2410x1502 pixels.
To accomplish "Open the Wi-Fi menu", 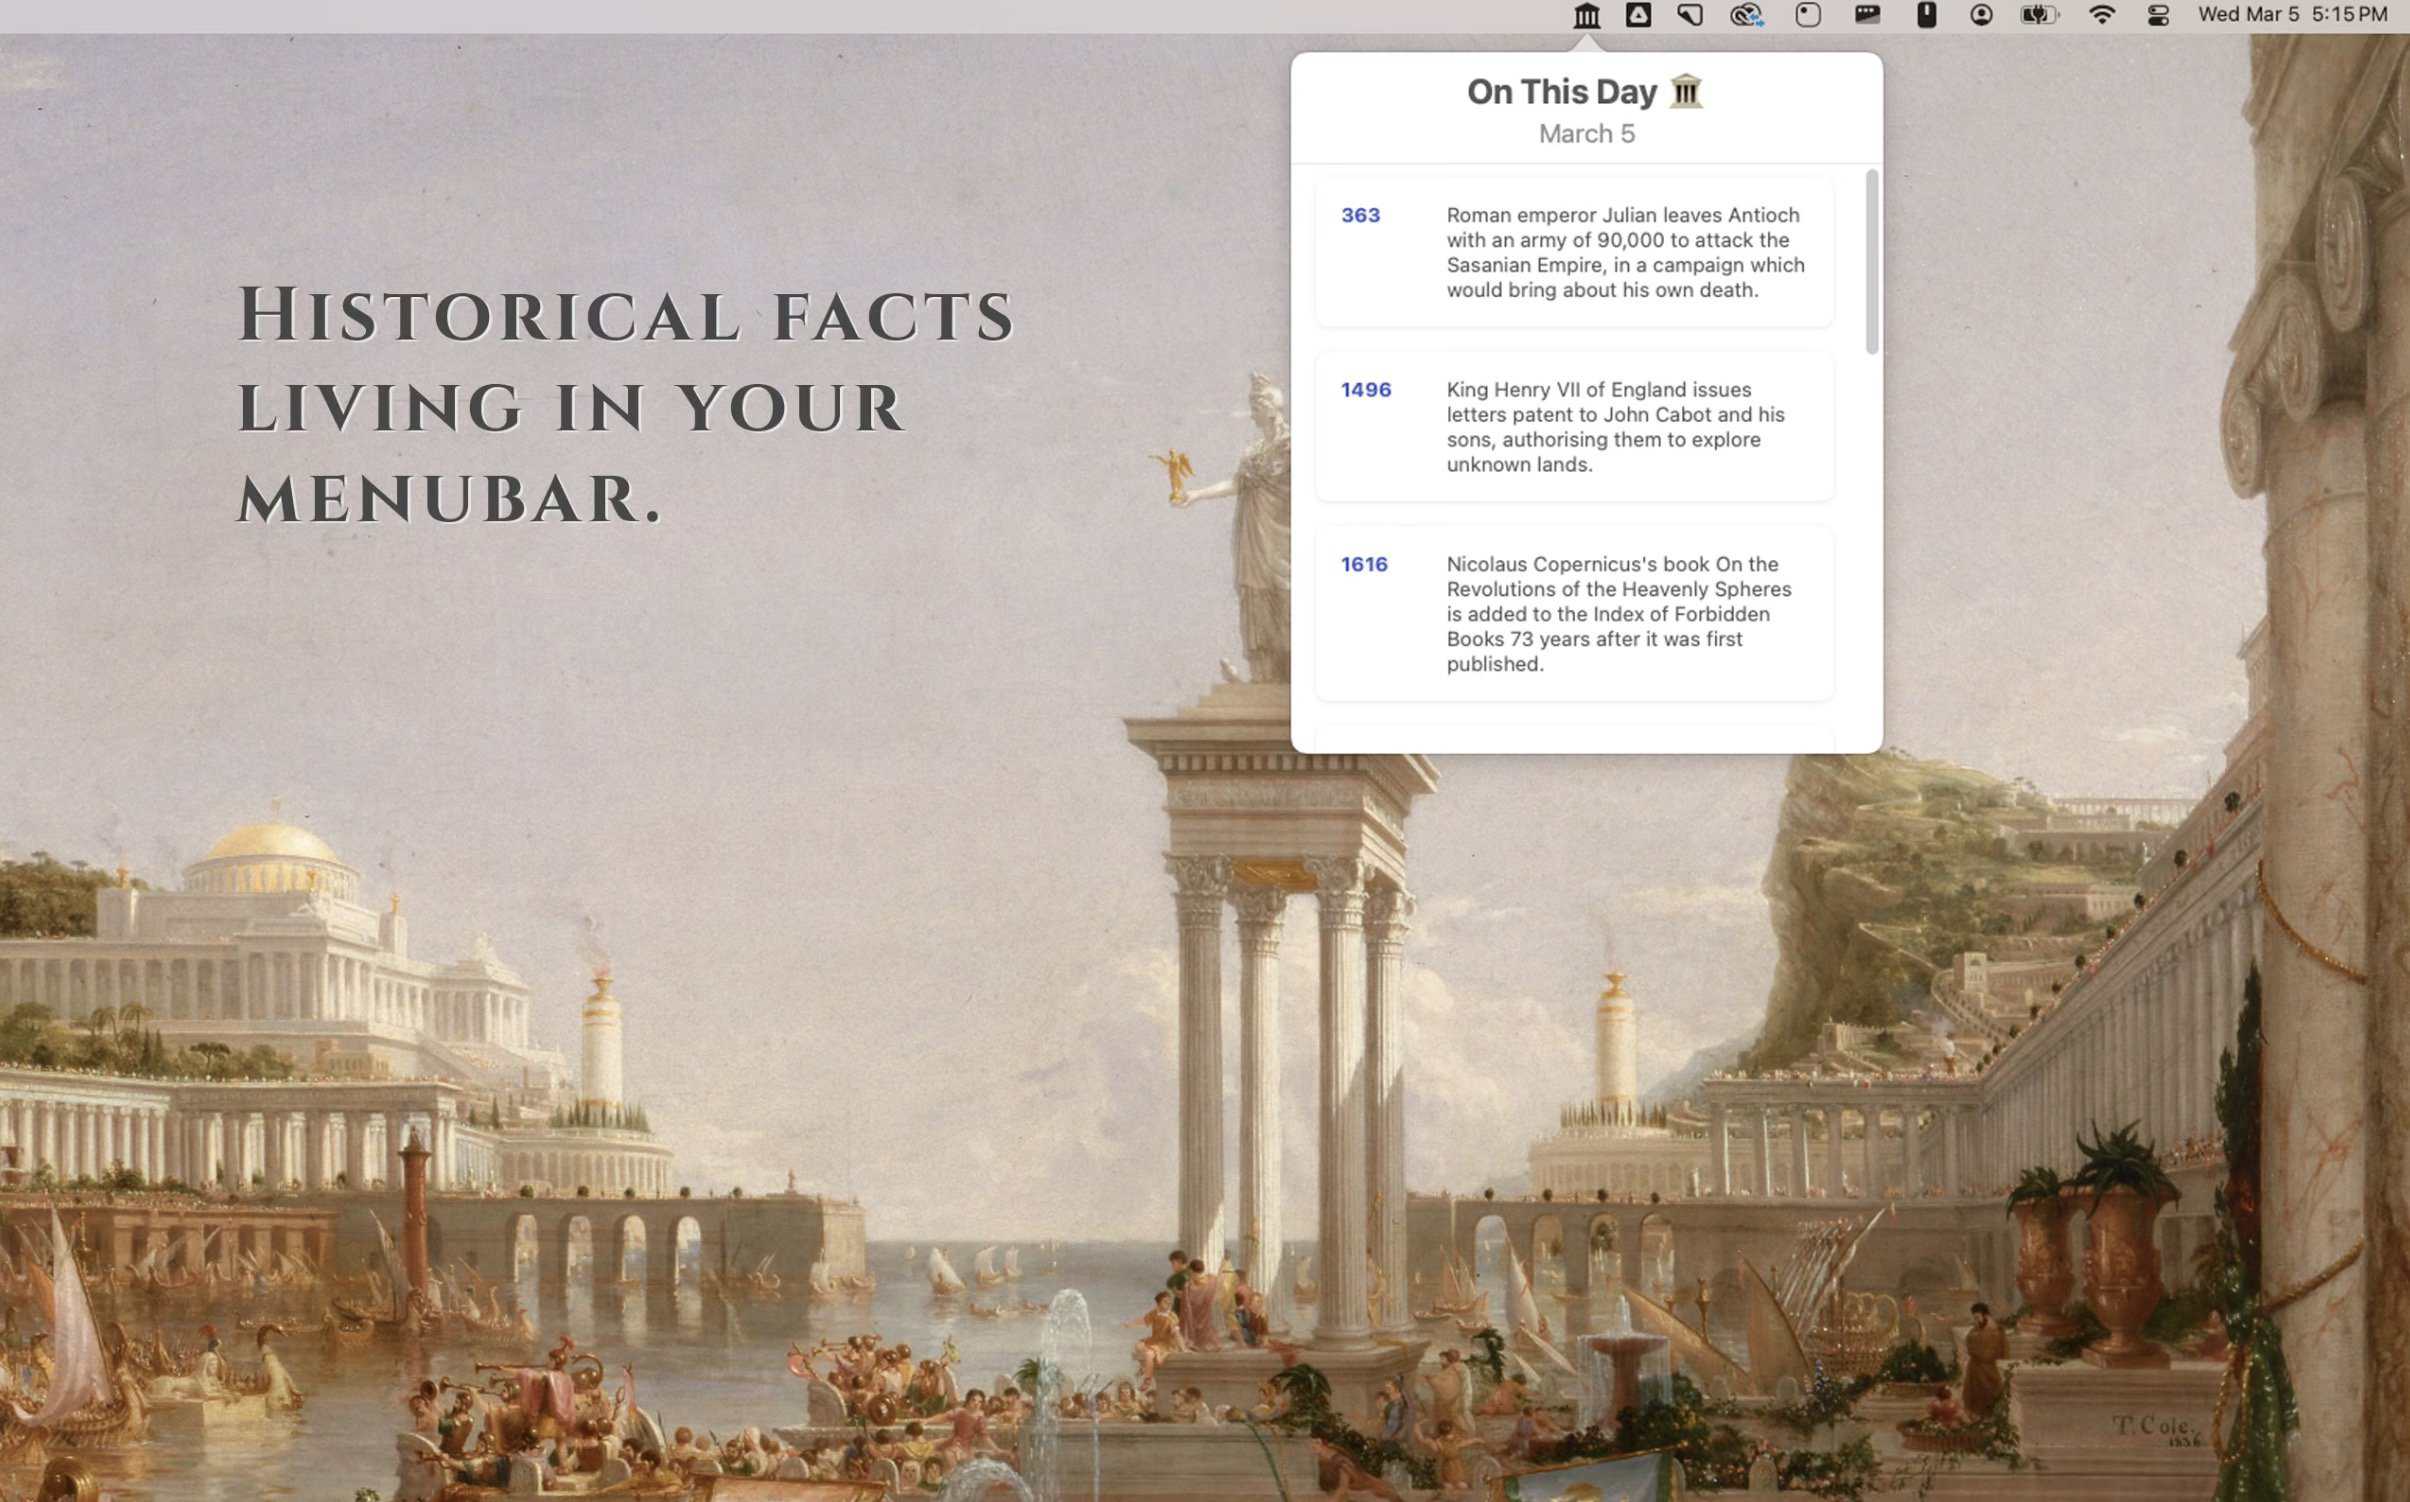I will (x=2102, y=15).
